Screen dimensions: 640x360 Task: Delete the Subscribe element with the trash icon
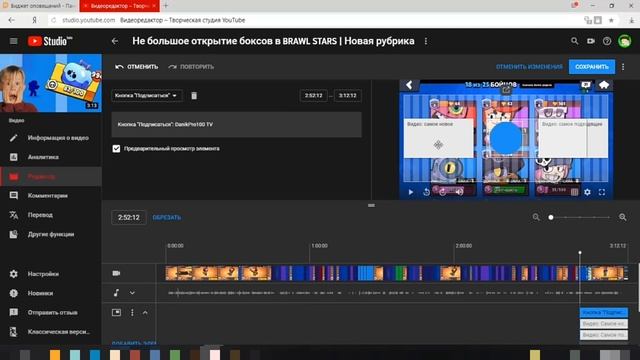194,96
